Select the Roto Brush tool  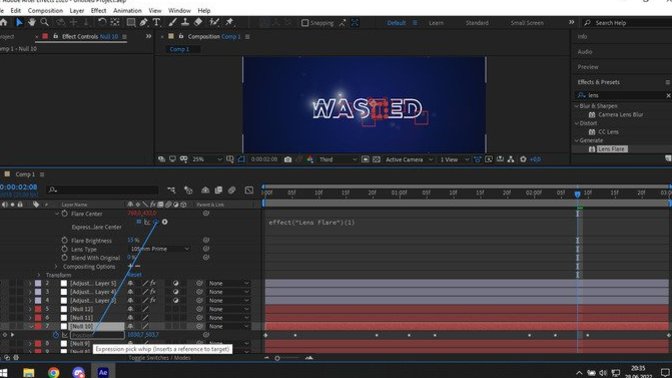click(214, 22)
